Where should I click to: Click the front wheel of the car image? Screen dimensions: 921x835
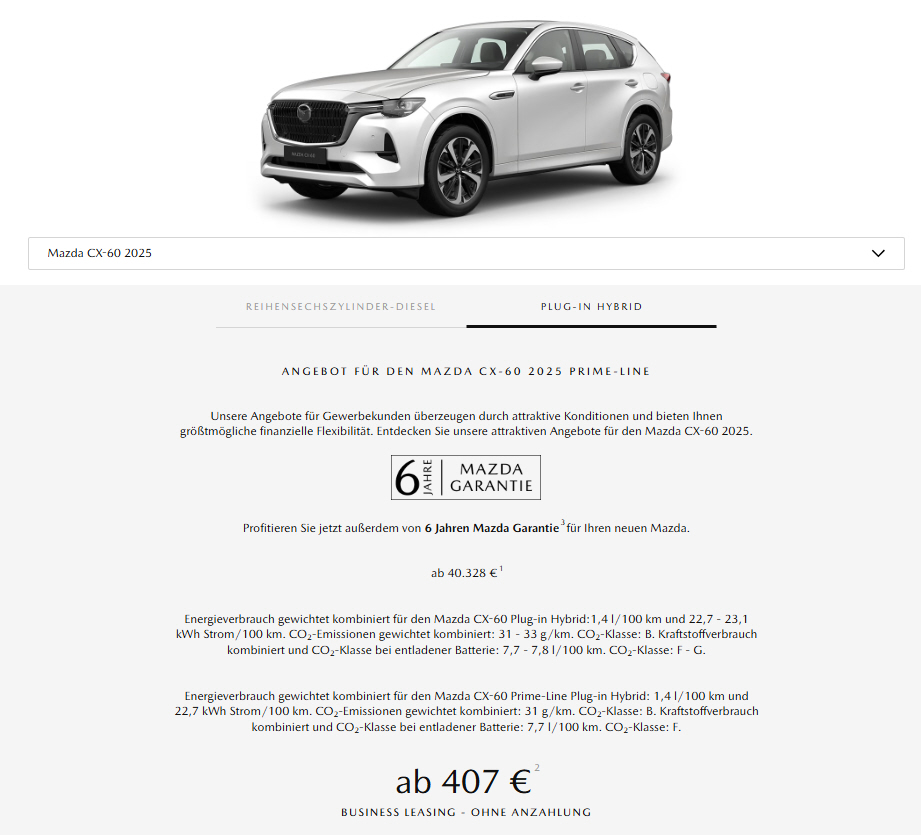[459, 170]
